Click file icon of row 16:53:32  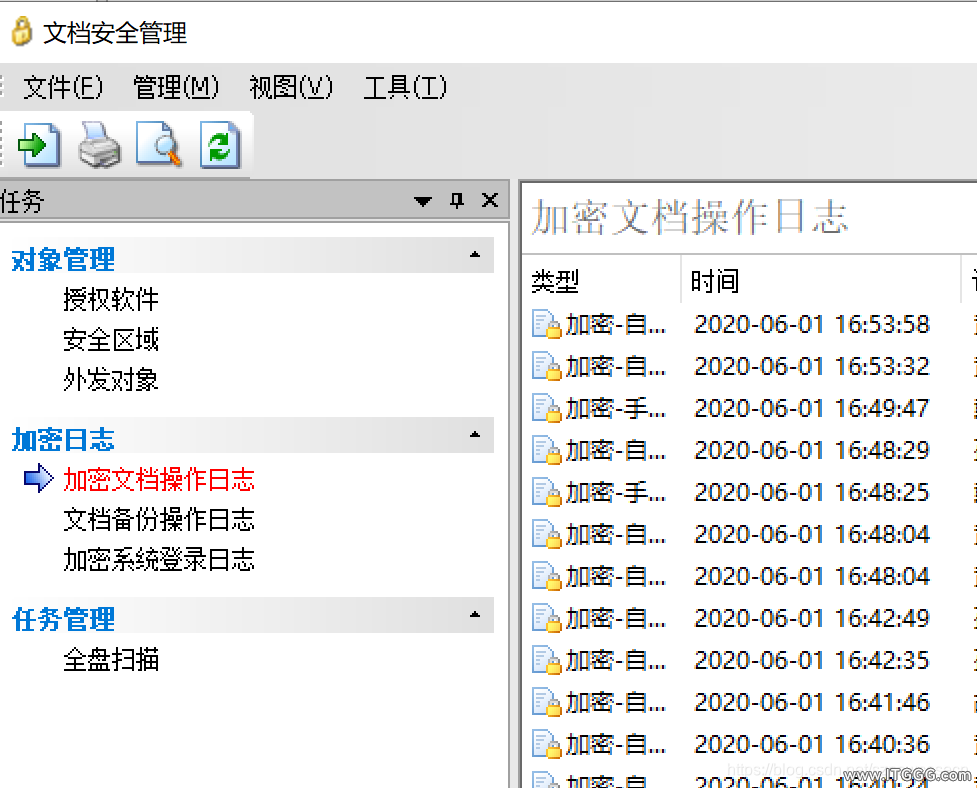point(546,366)
